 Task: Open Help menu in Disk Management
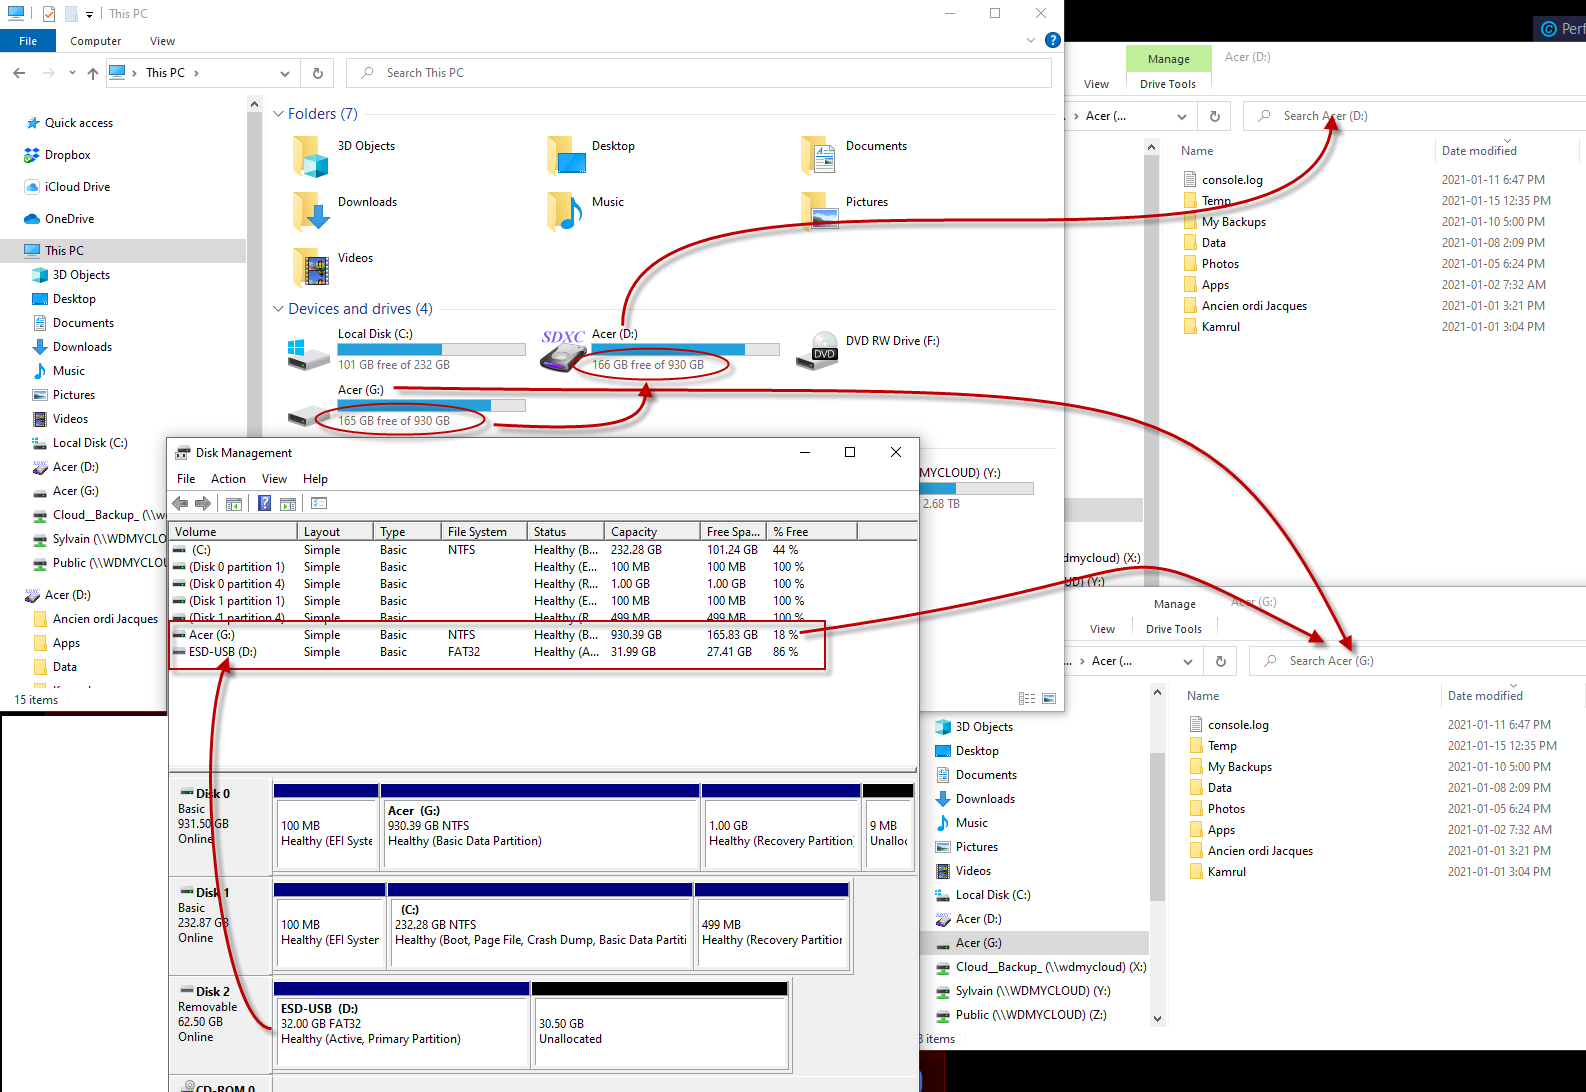315,479
